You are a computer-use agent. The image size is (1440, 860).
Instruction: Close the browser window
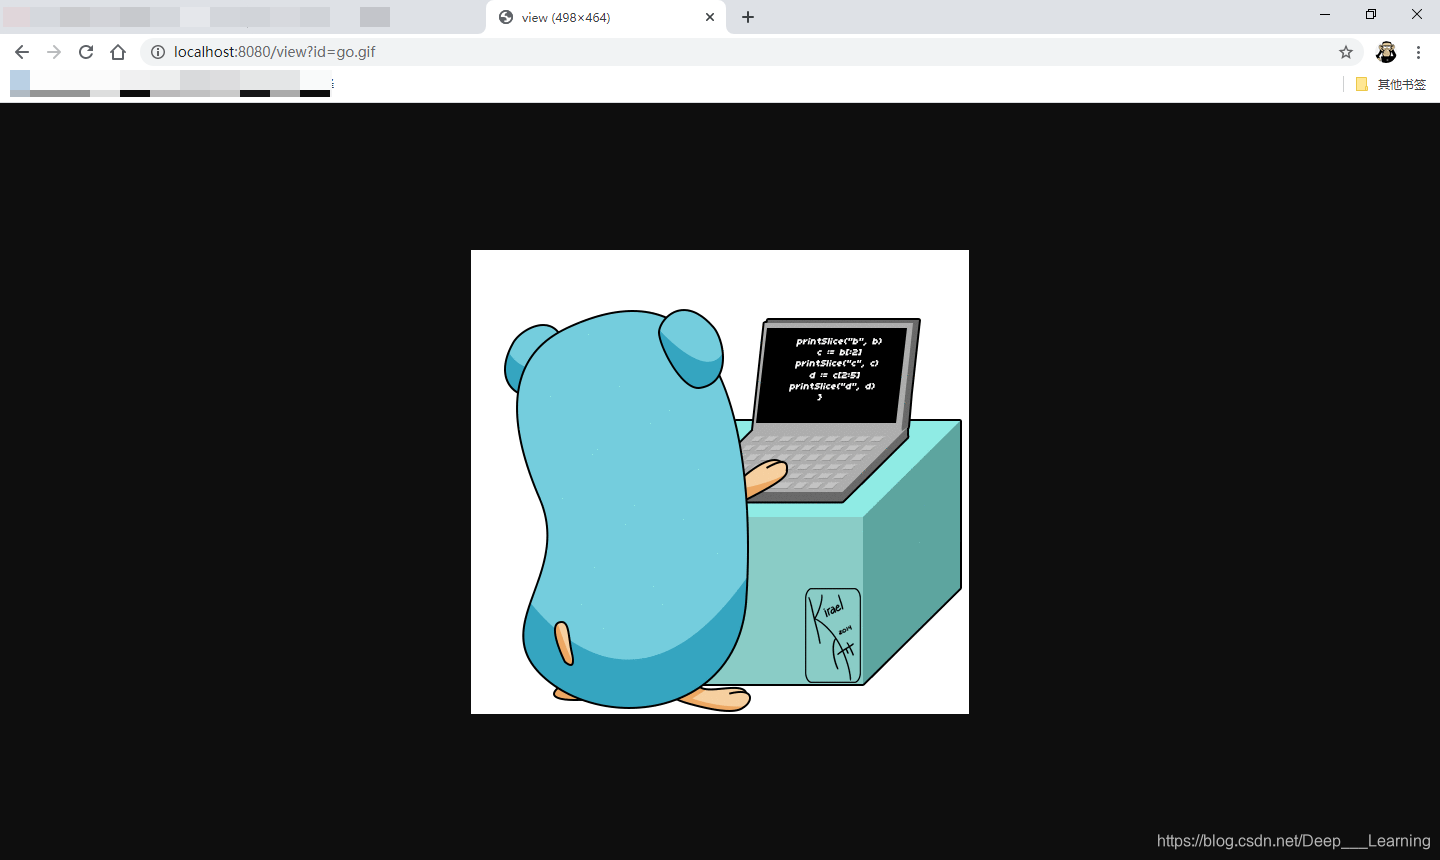coord(1417,14)
